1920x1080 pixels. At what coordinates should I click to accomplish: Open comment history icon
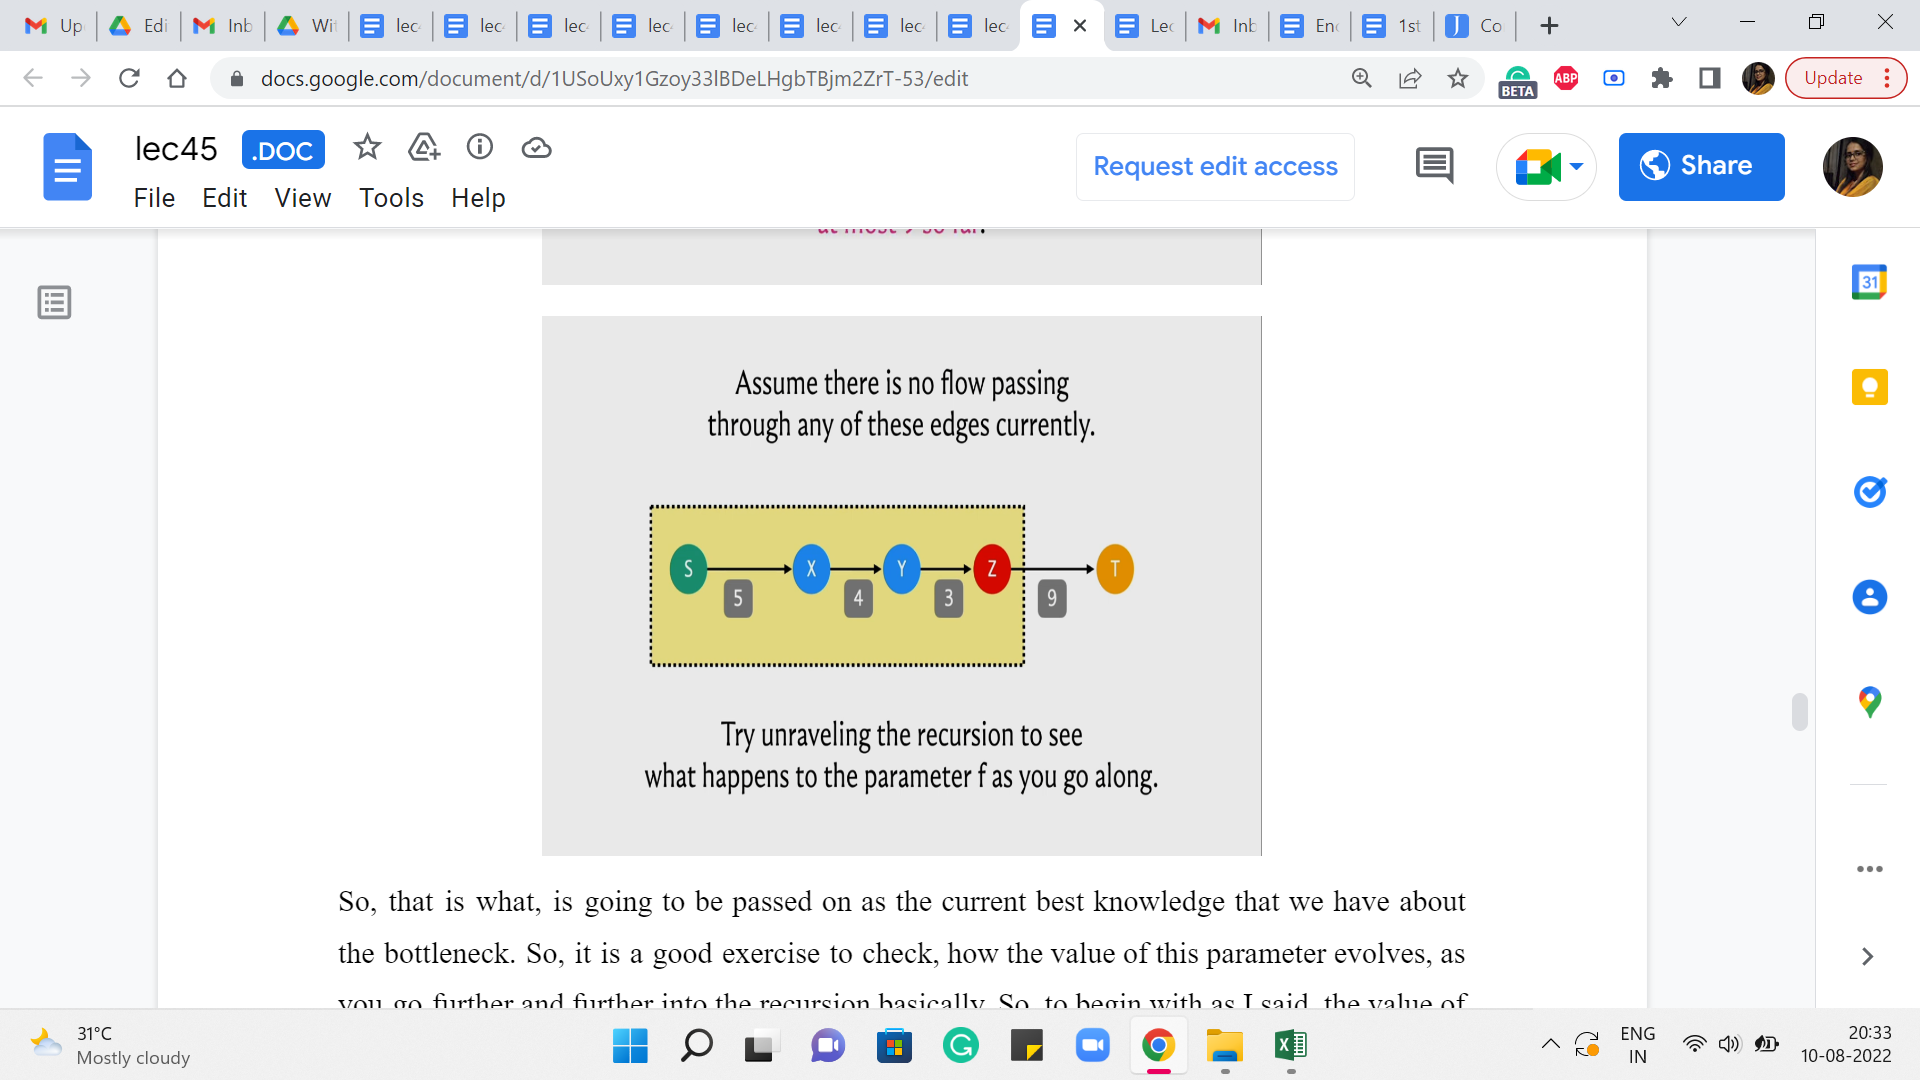(1434, 166)
